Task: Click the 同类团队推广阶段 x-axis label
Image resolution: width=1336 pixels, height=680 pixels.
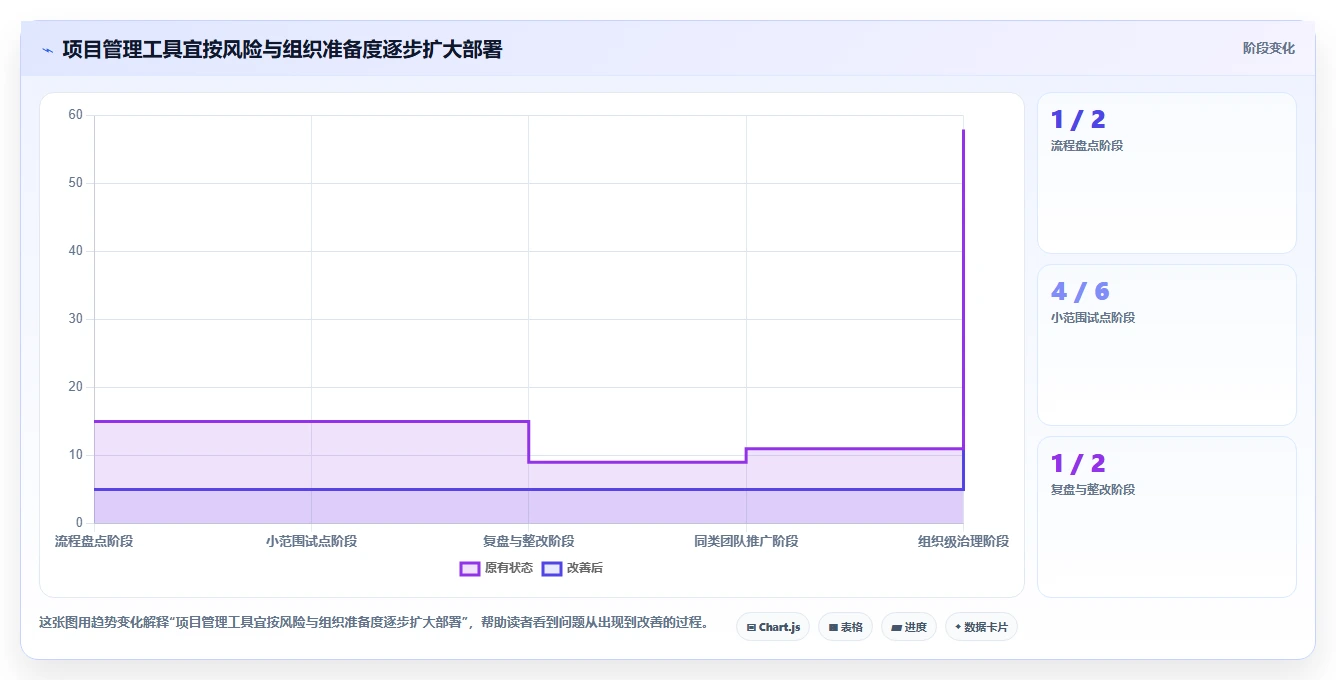Action: point(746,541)
